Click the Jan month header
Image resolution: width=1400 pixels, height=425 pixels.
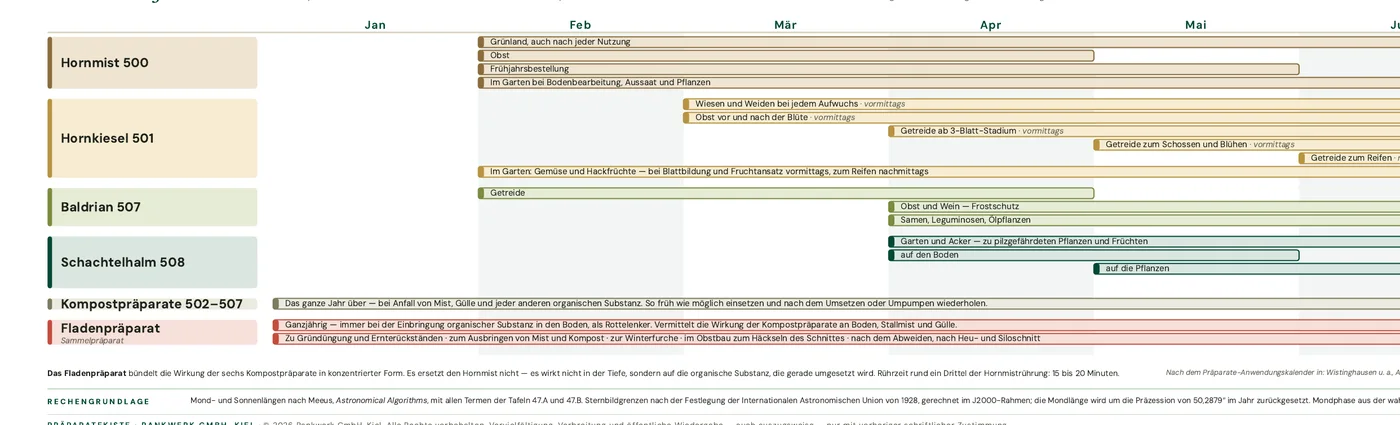click(x=375, y=25)
